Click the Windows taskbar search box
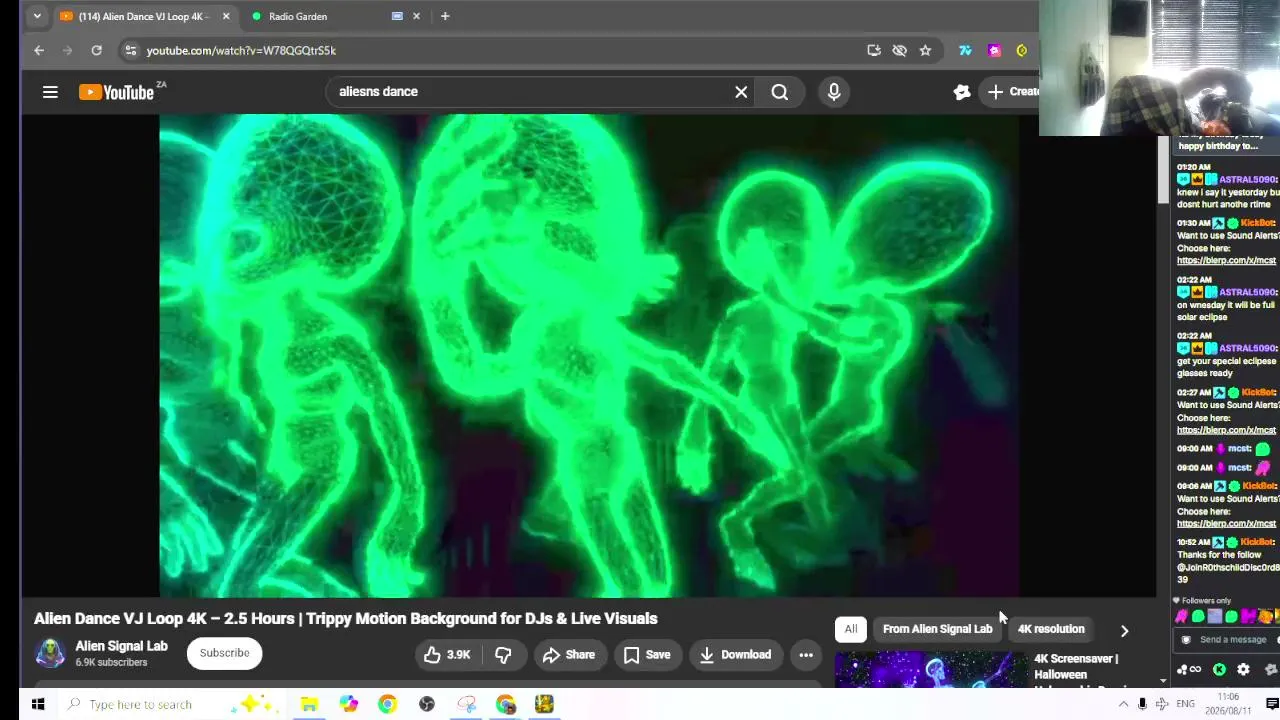The height and width of the screenshot is (720, 1280). [x=171, y=705]
